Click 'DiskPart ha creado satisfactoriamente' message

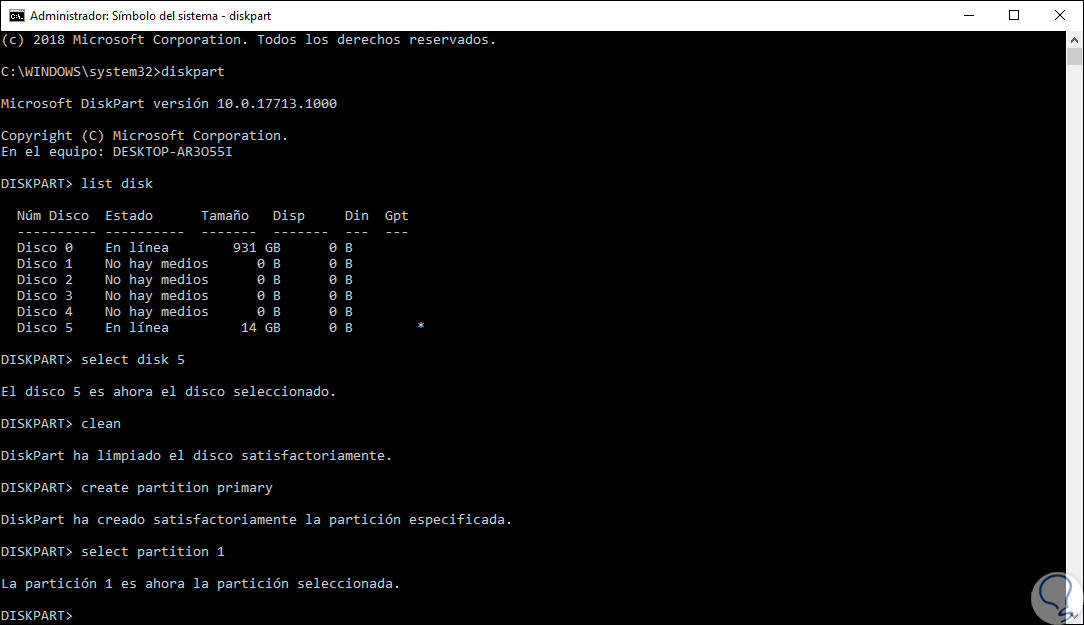click(256, 519)
